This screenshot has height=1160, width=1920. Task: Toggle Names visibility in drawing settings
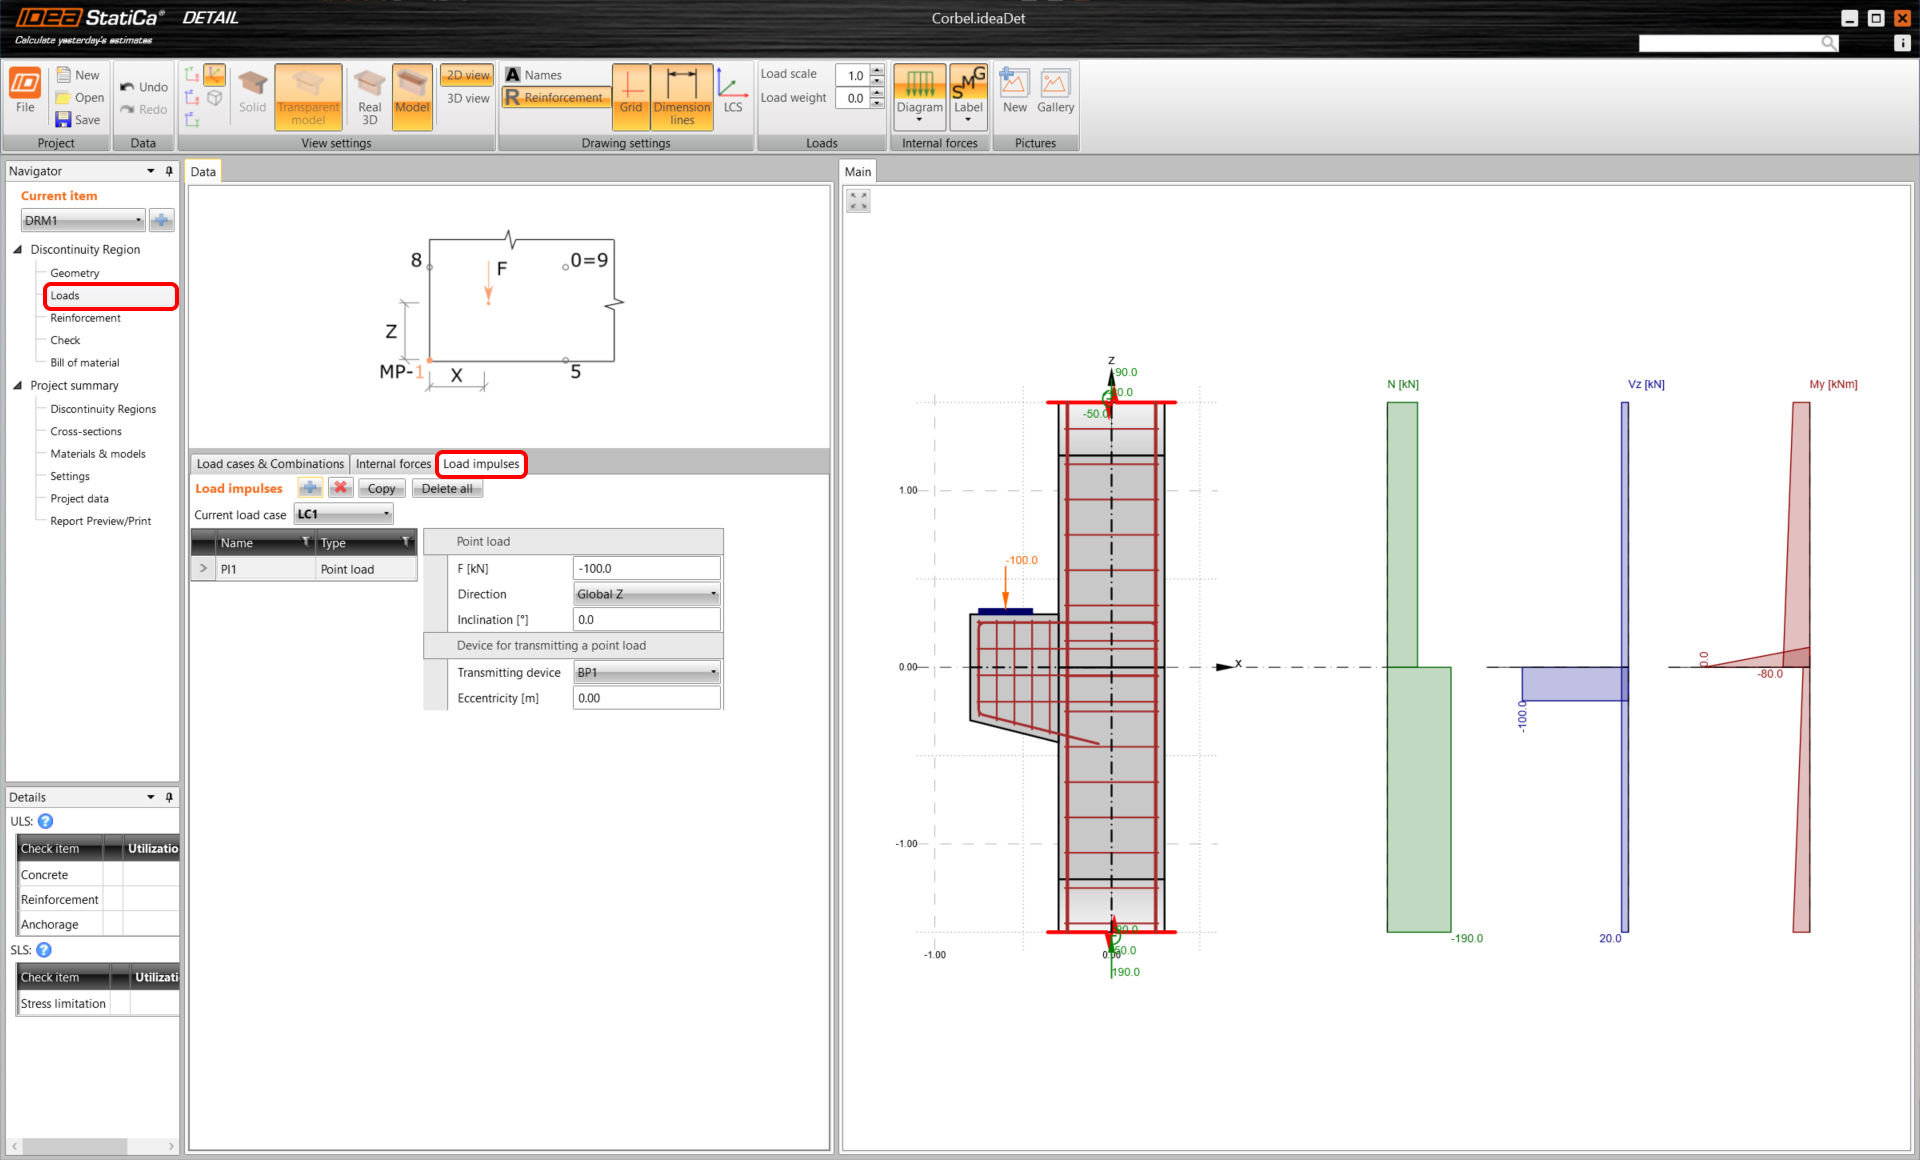point(541,74)
